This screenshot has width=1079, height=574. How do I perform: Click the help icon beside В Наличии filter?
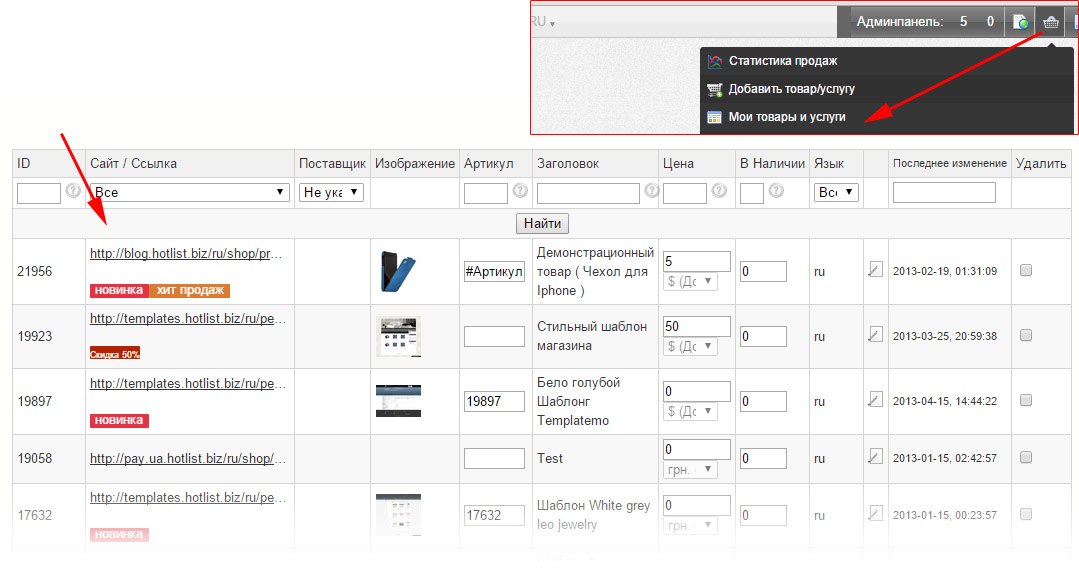coord(776,191)
